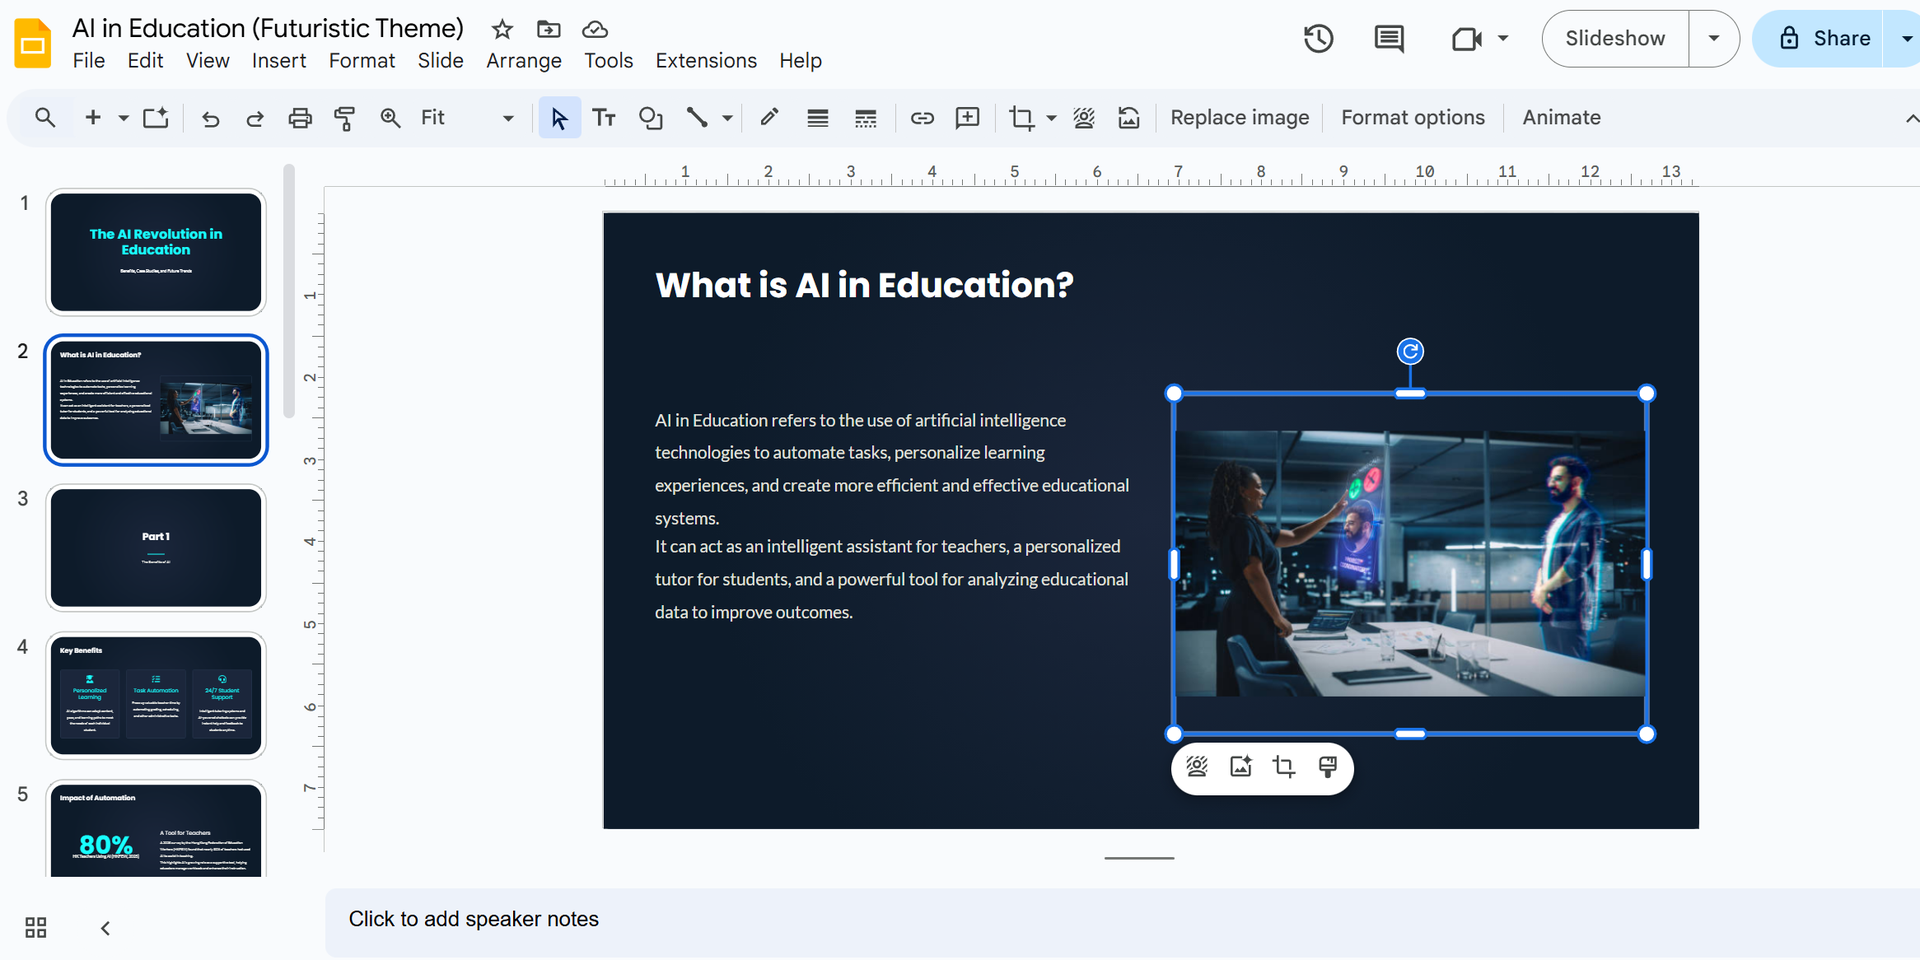Select the Text box tool

coord(604,118)
